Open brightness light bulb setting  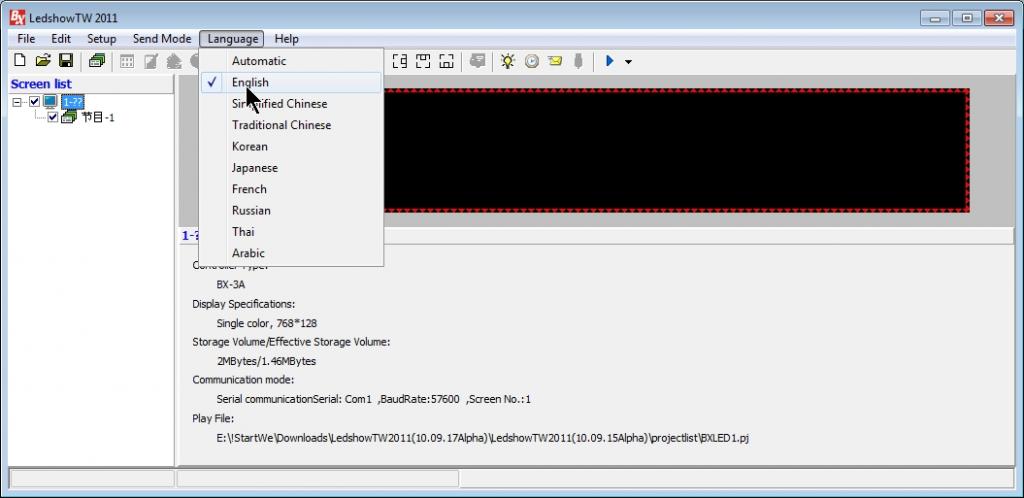coord(508,61)
